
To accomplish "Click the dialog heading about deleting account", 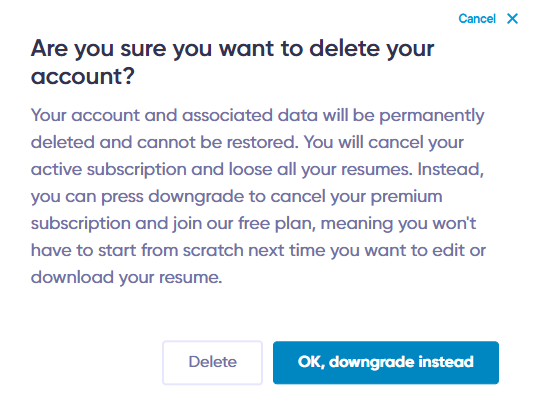I will point(233,62).
